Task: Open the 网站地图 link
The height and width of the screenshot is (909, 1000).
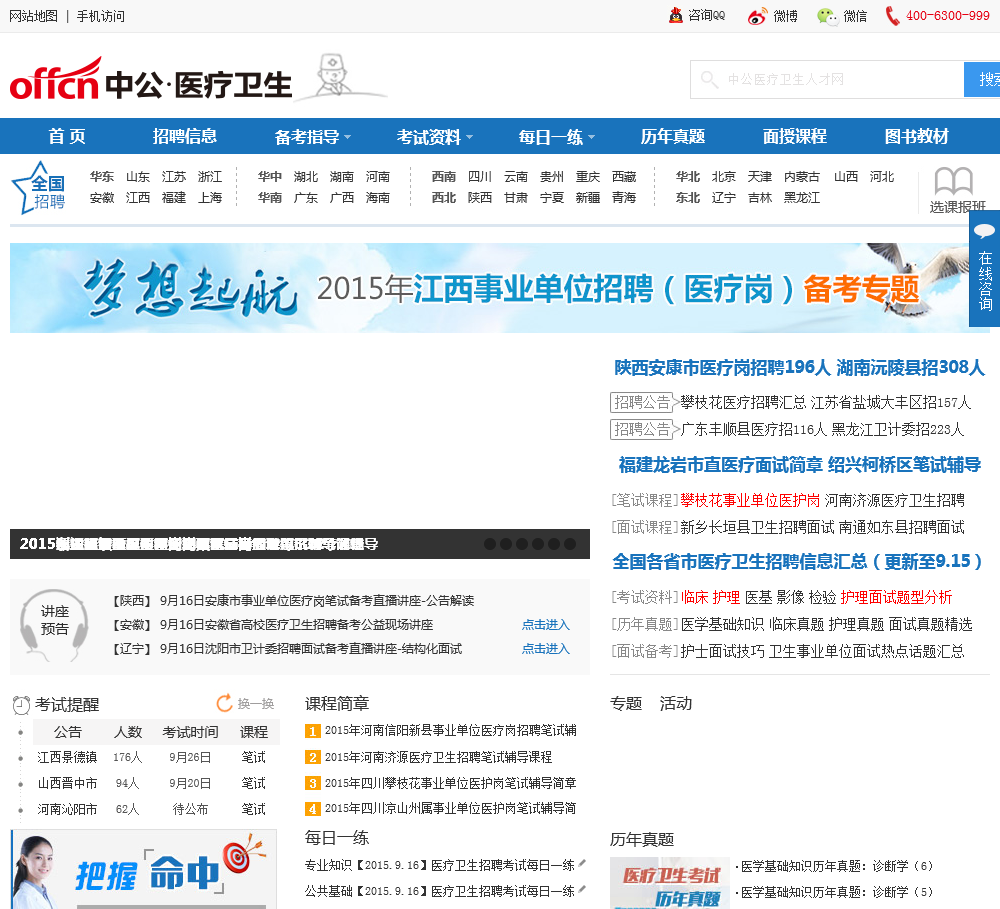Action: tap(33, 16)
